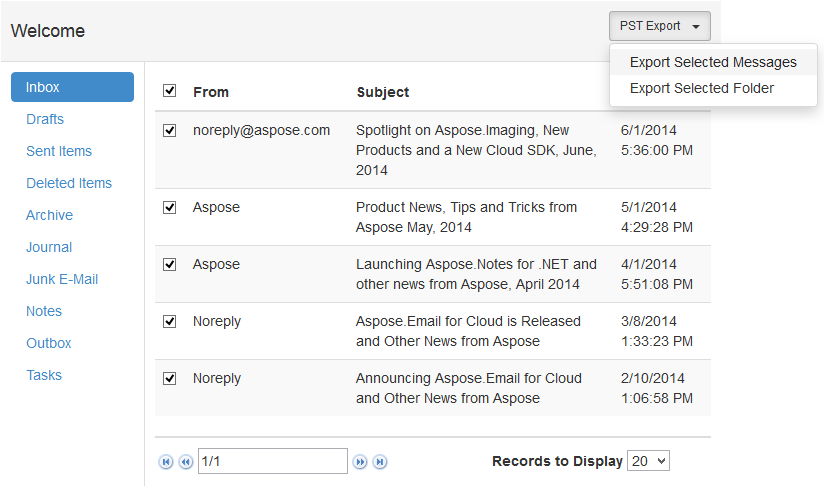The width and height of the screenshot is (824, 488).
Task: Click date 6/1/2014 5:36:00 PM
Action: (657, 140)
